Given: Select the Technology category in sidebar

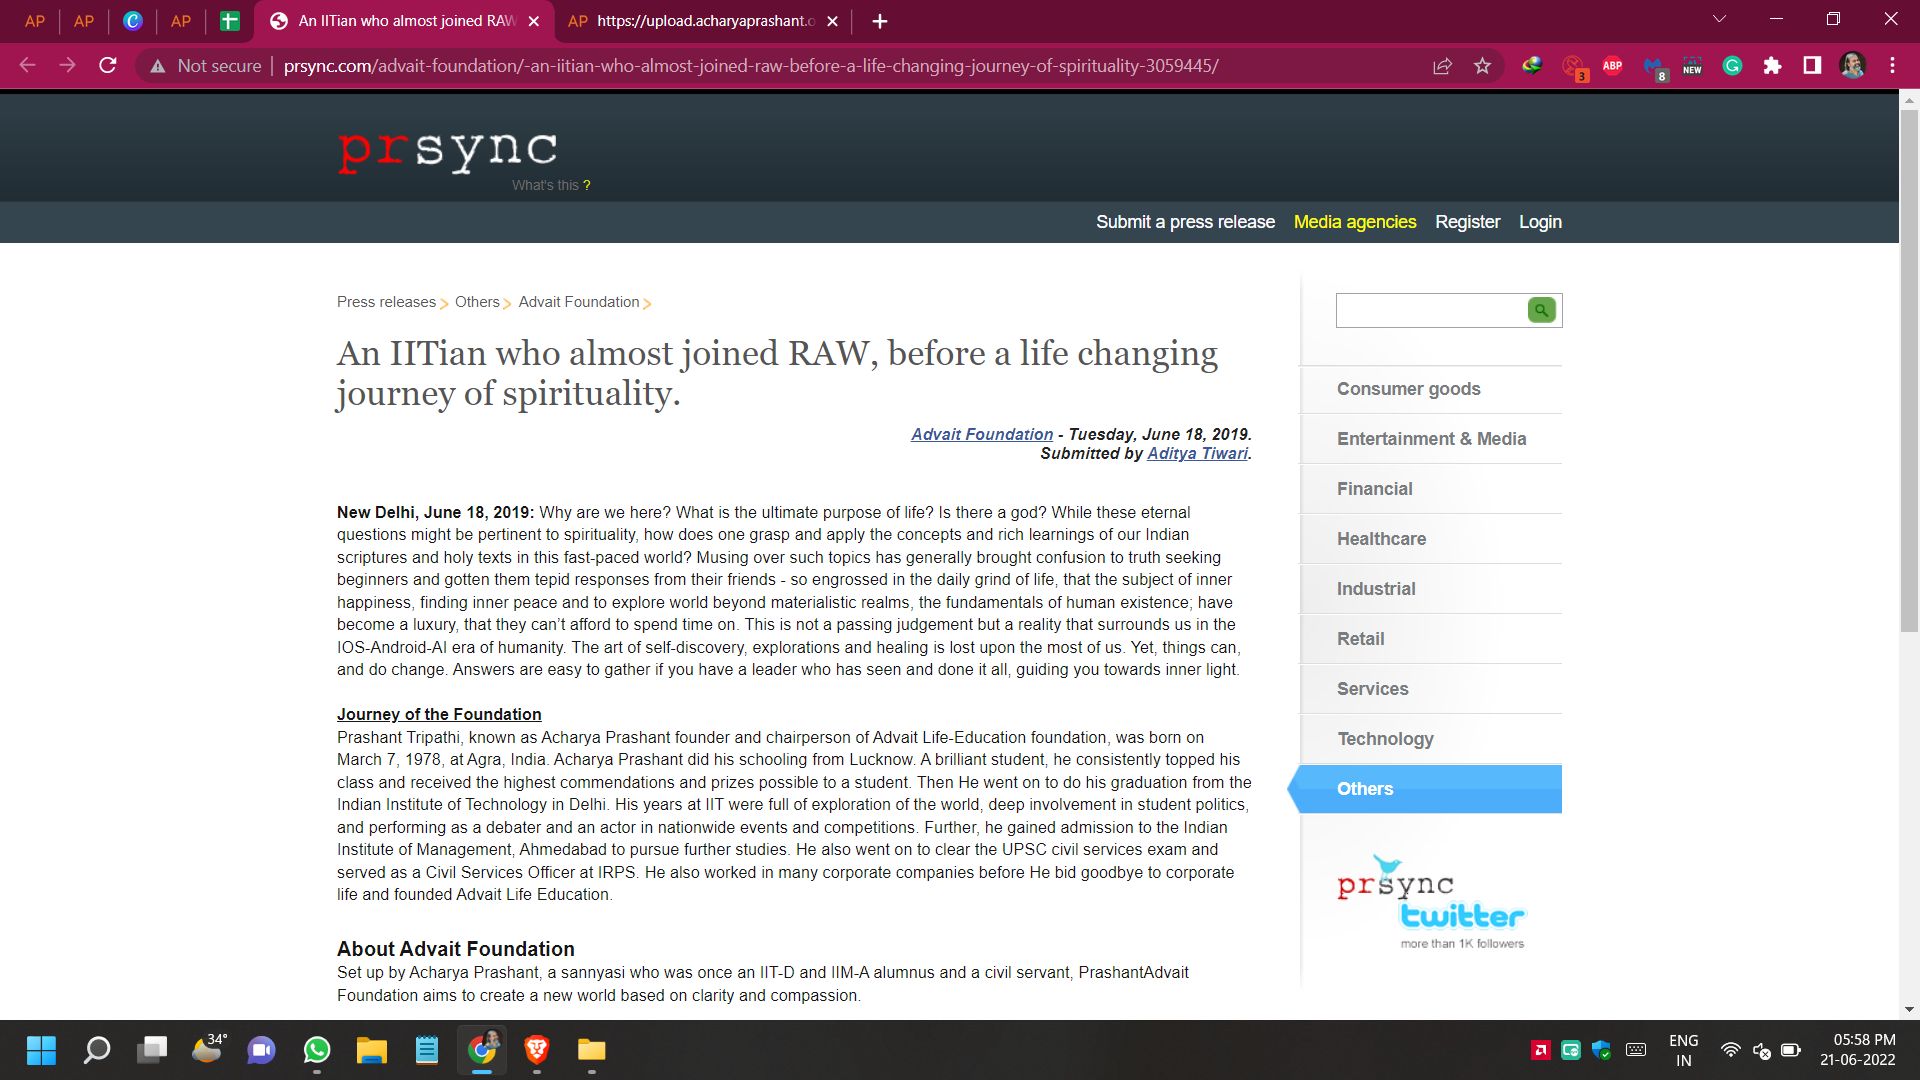Looking at the screenshot, I should pos(1385,739).
